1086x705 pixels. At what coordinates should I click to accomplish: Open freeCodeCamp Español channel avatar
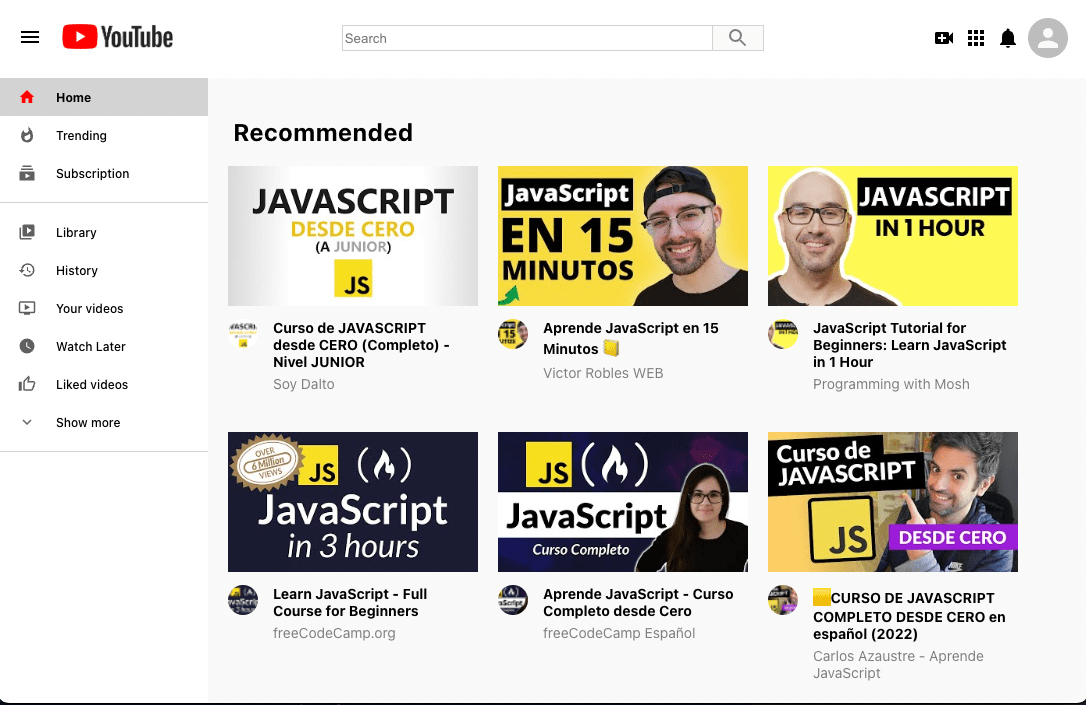coord(513,600)
